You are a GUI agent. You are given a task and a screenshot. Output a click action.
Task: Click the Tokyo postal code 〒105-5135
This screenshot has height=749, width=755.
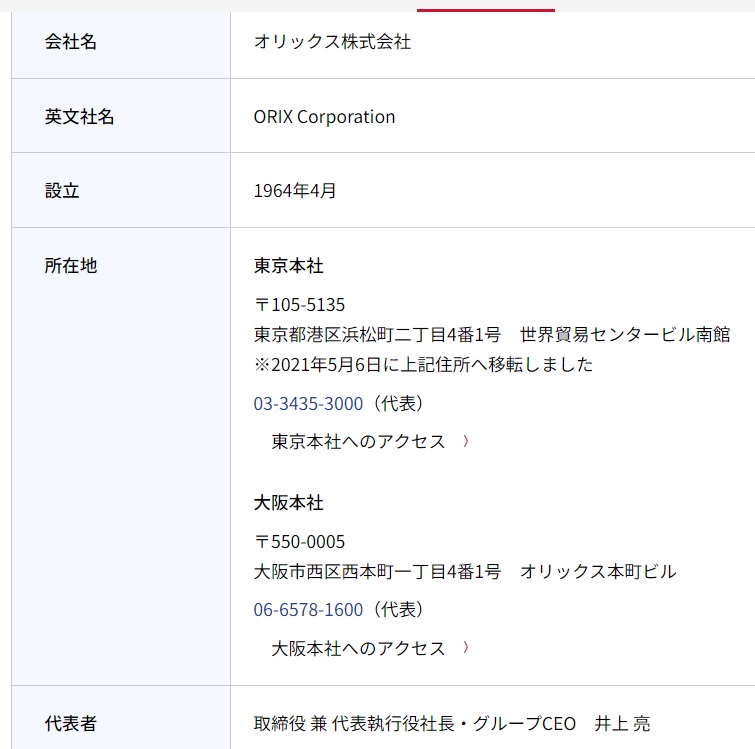pos(299,305)
